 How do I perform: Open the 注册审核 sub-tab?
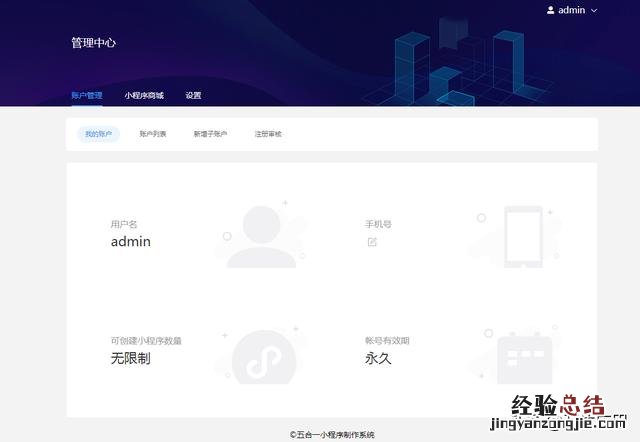click(268, 134)
